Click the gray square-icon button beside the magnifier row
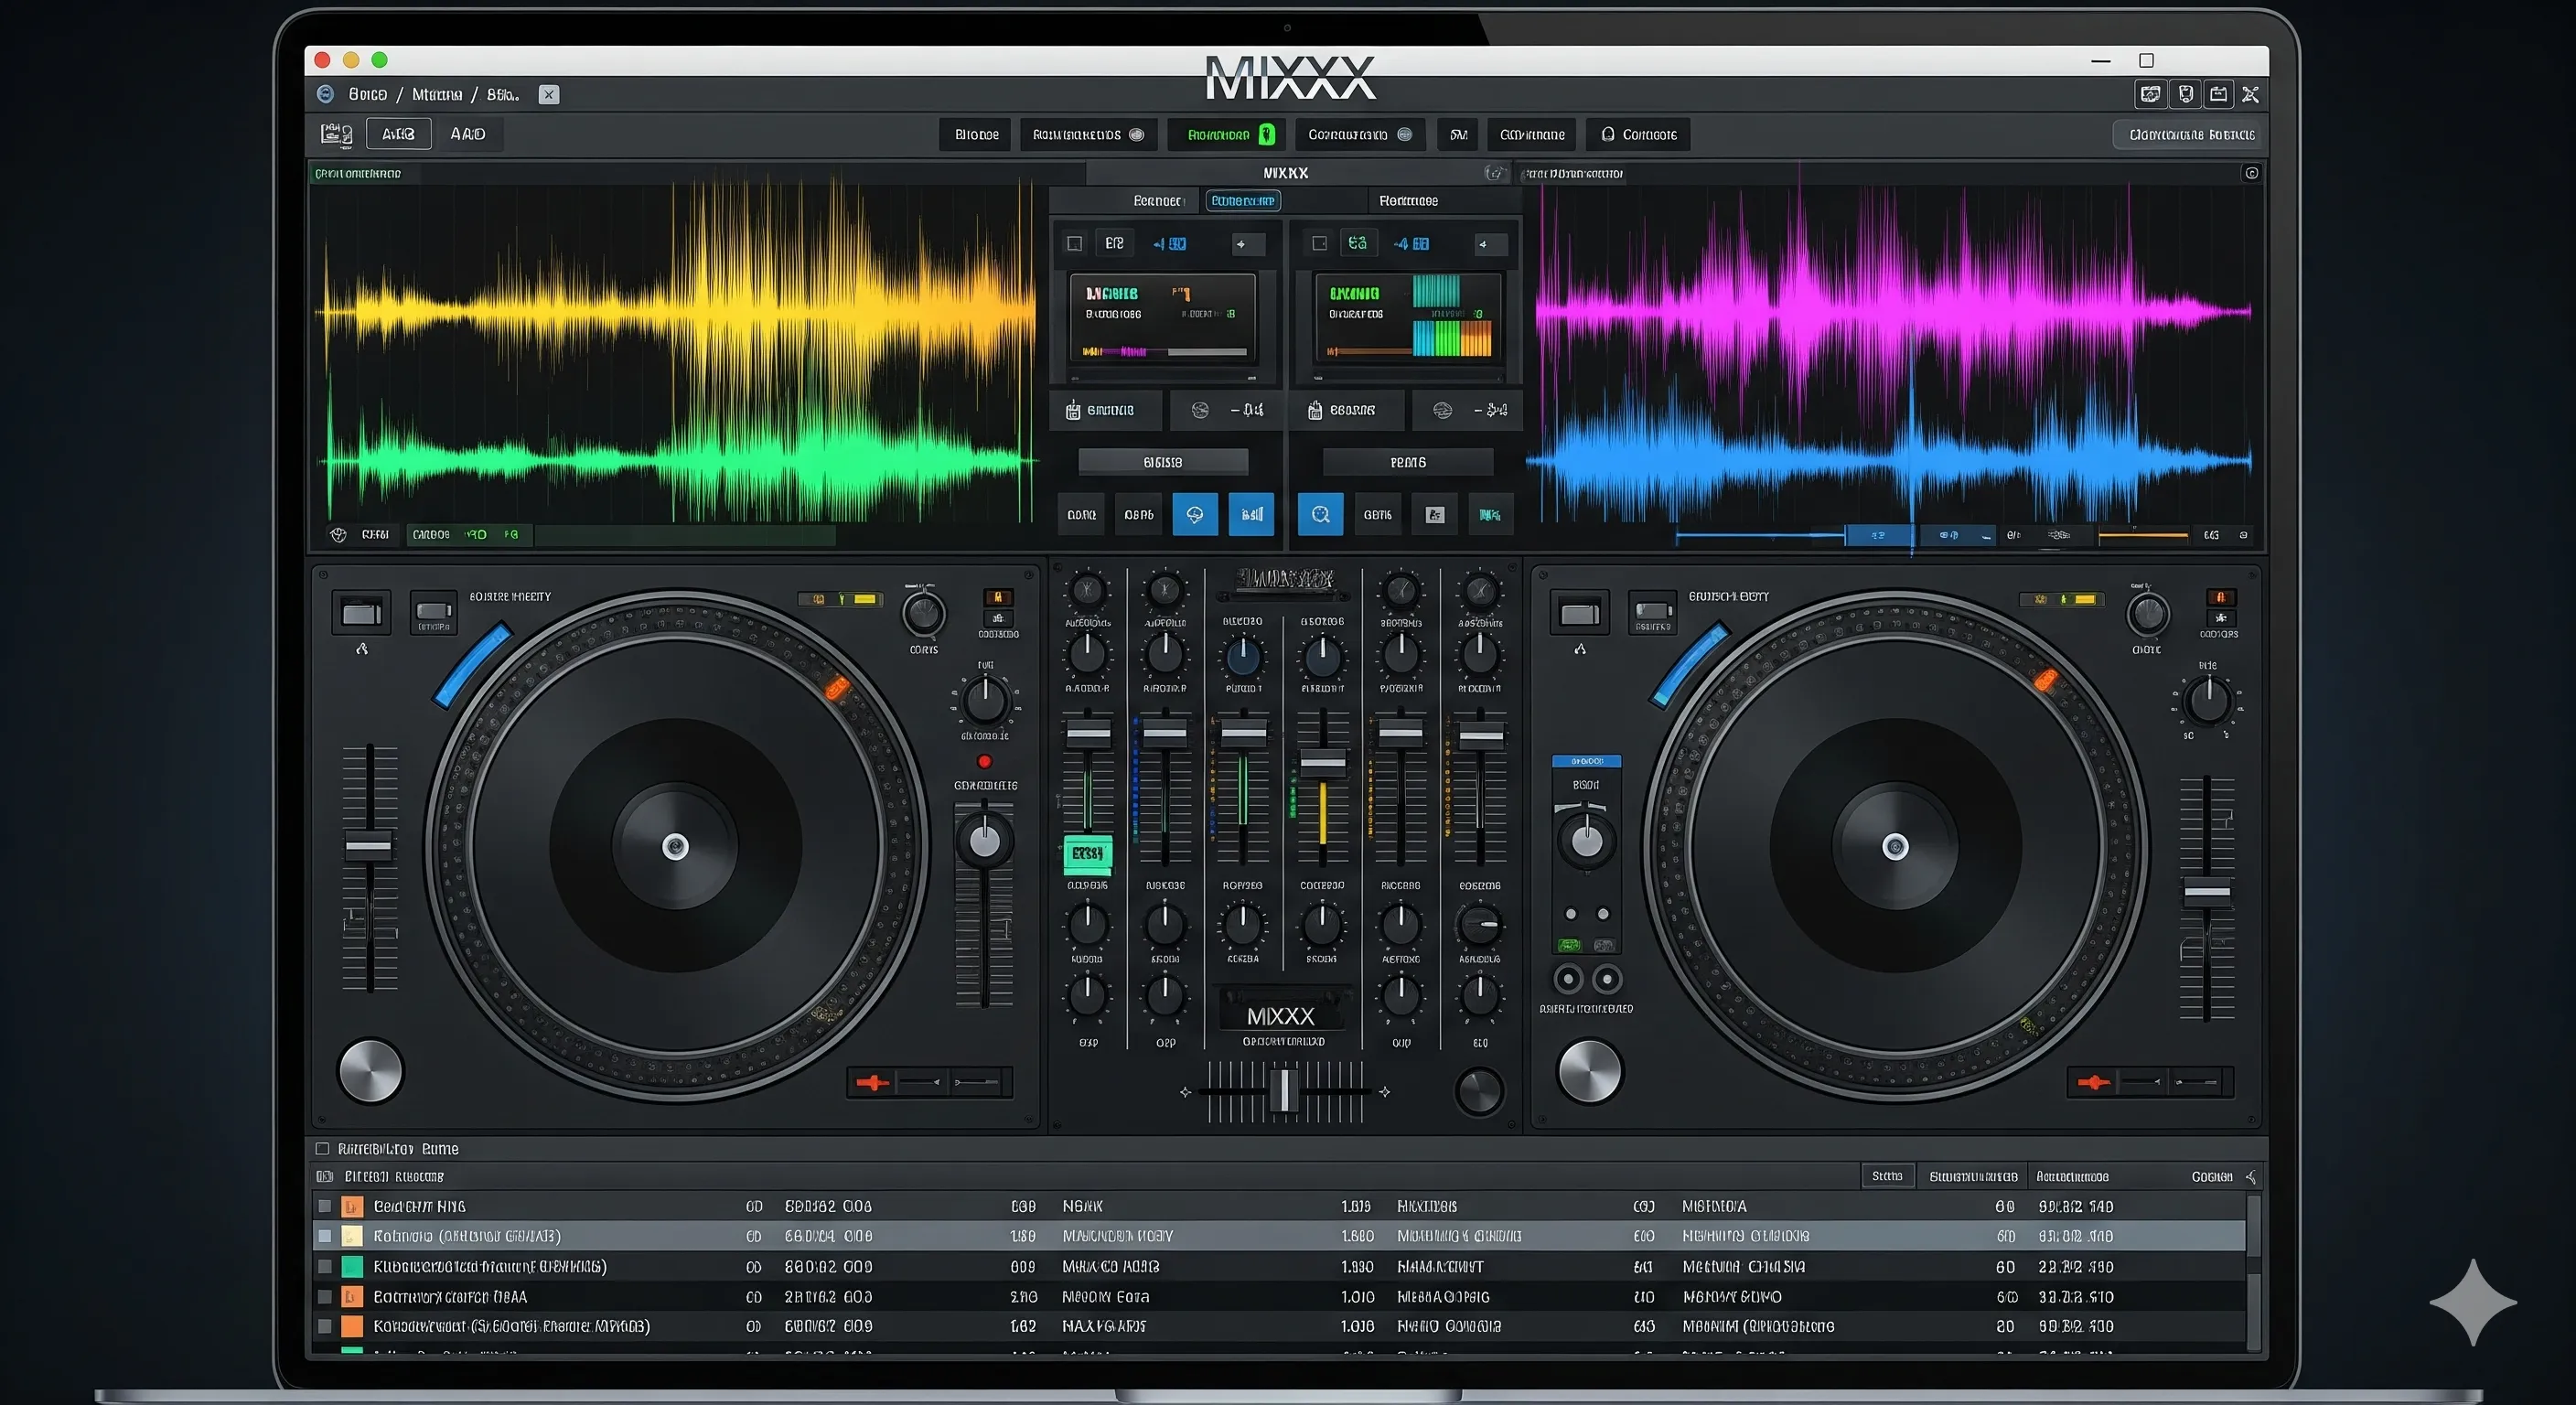Image resolution: width=2576 pixels, height=1405 pixels. tap(1435, 515)
